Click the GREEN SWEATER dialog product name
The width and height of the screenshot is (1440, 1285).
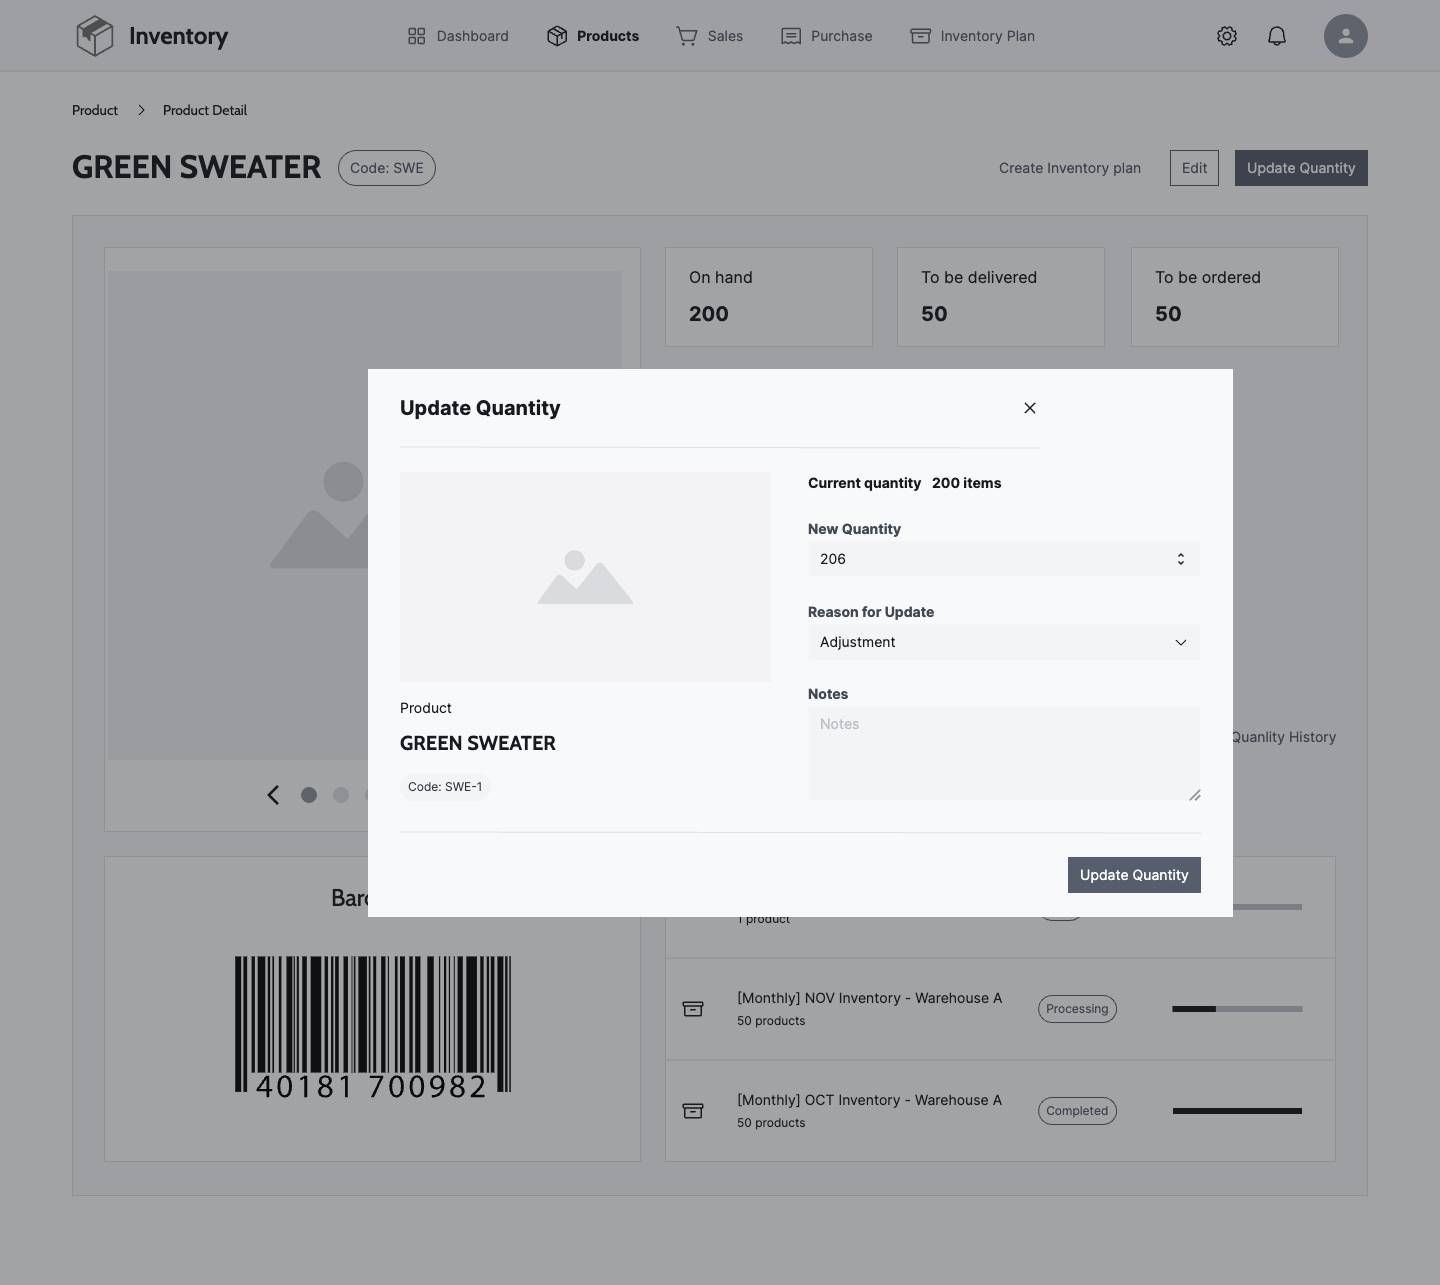(x=478, y=743)
